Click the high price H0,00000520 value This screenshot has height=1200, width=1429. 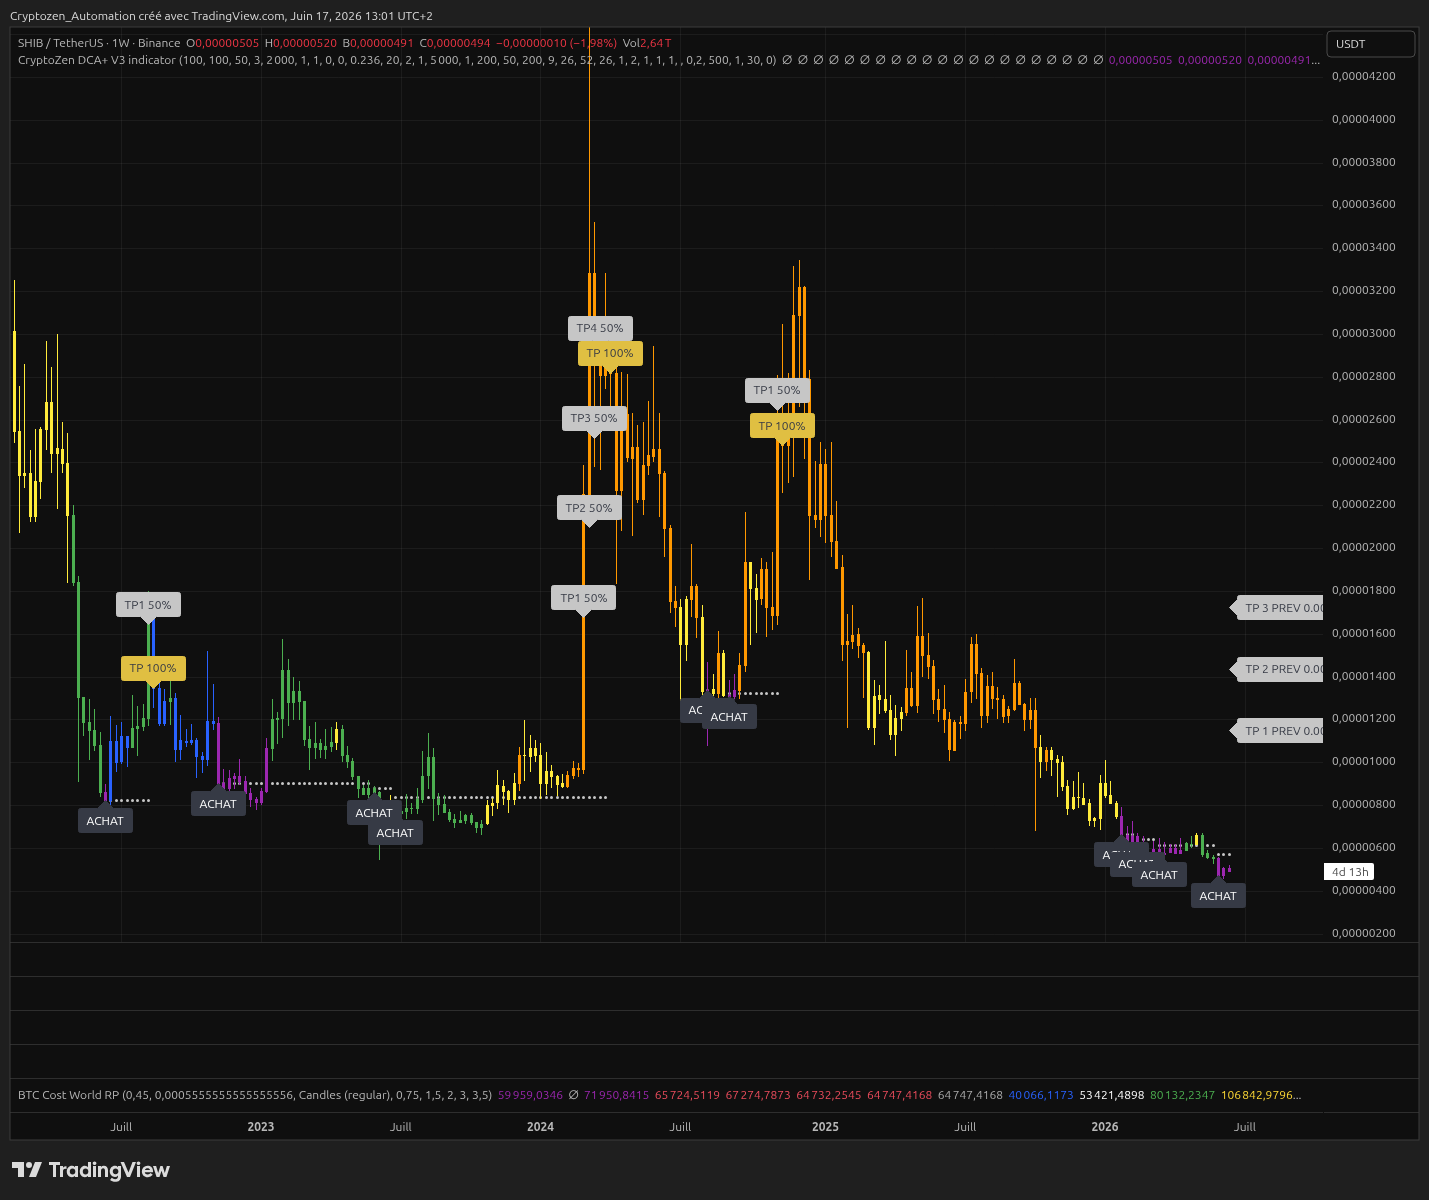click(x=300, y=43)
